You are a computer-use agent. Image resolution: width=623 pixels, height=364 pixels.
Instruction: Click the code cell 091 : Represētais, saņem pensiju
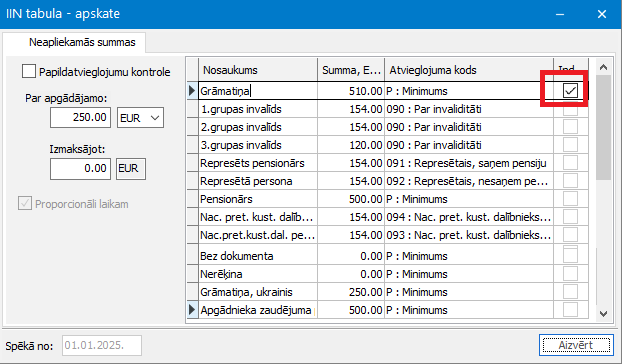coord(469,163)
